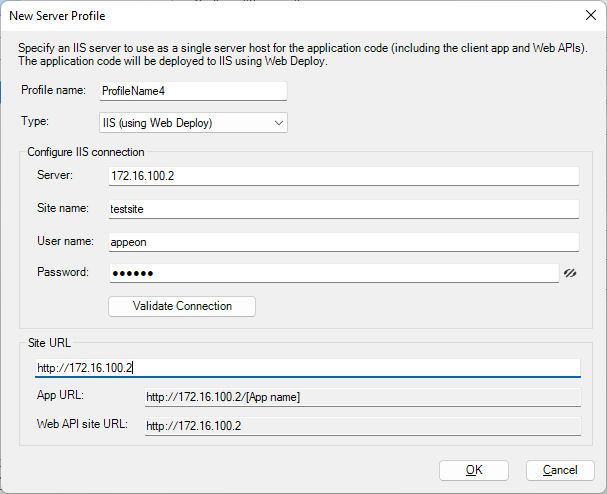Click into the Server address field
The image size is (607, 494).
coord(343,176)
